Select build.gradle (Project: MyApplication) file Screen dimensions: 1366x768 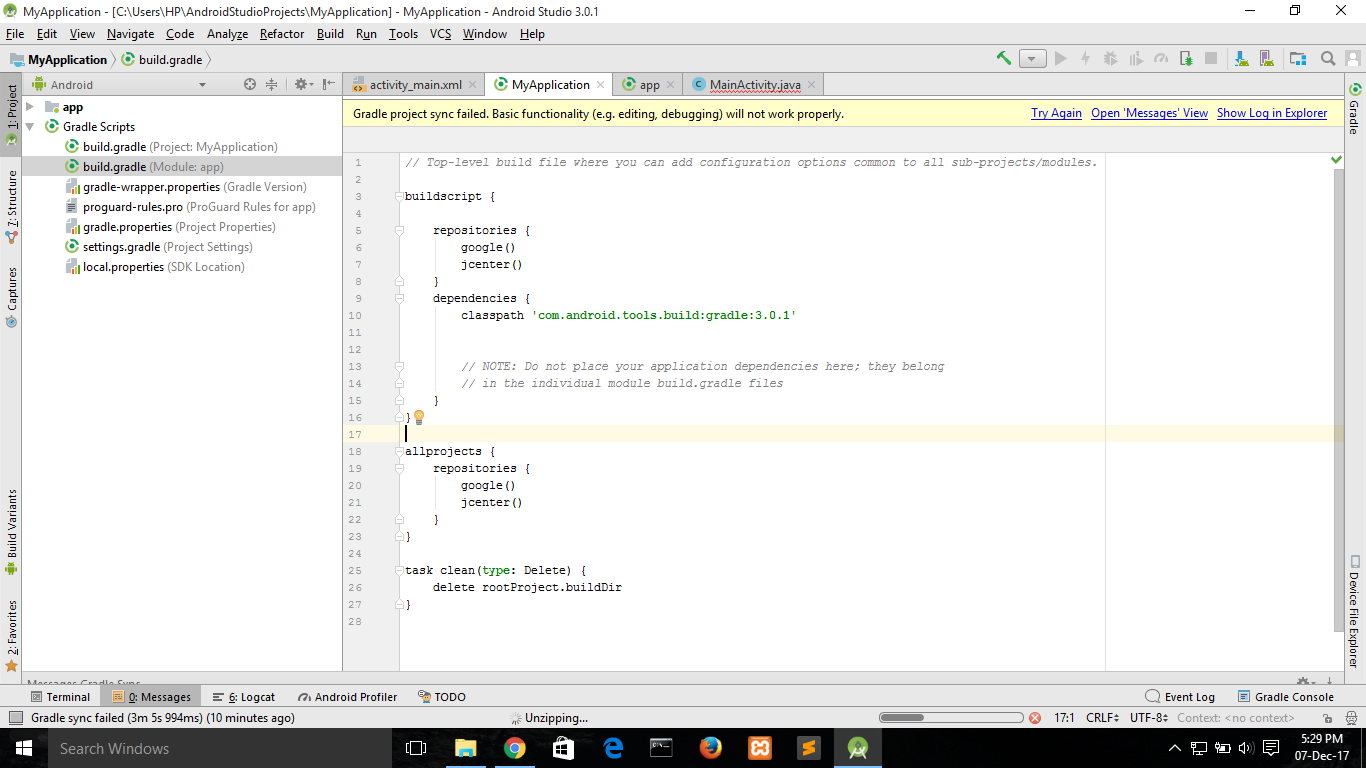171,147
